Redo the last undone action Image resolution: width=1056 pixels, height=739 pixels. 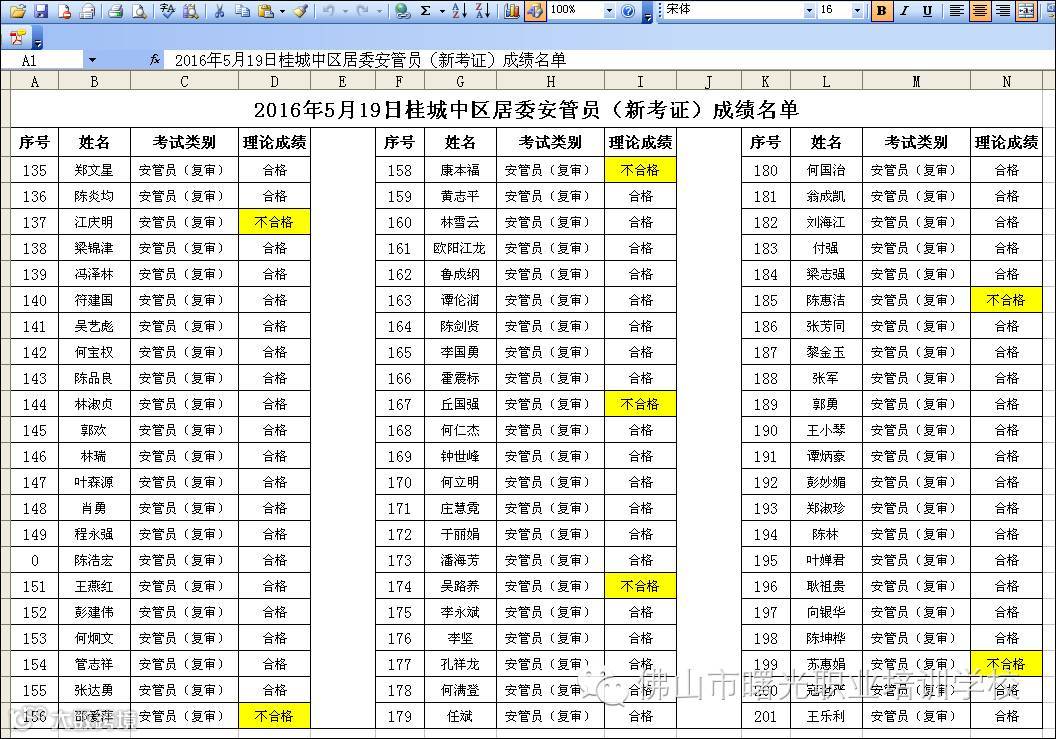[x=362, y=11]
